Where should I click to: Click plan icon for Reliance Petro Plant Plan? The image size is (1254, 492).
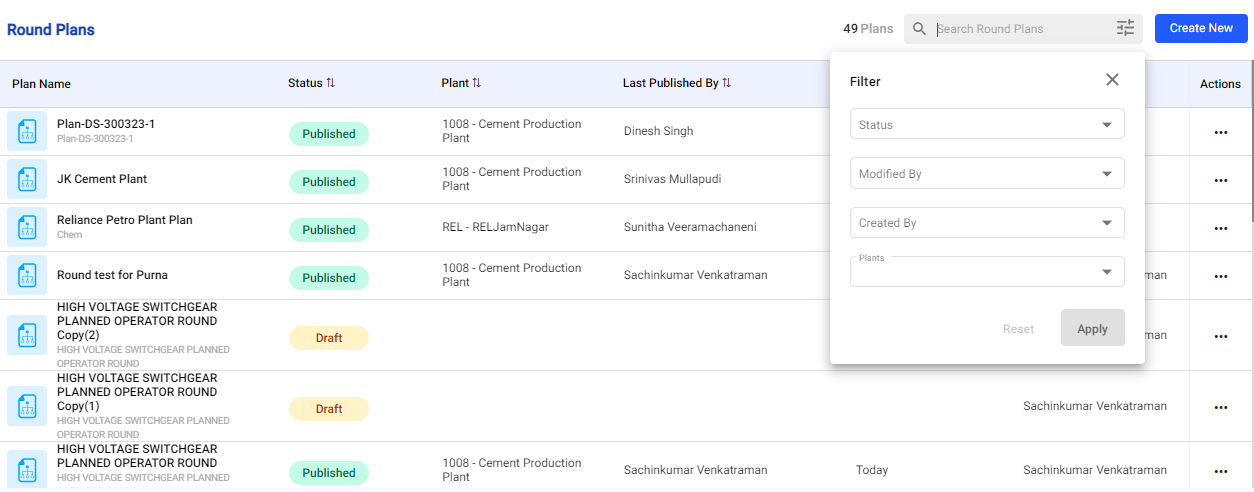click(x=27, y=227)
